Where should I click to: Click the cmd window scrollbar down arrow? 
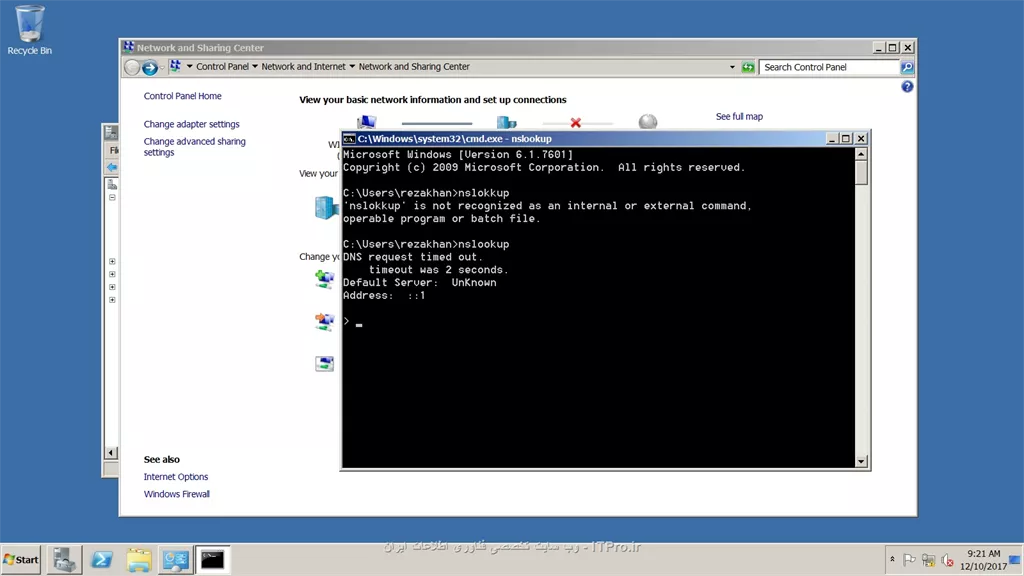click(x=861, y=461)
